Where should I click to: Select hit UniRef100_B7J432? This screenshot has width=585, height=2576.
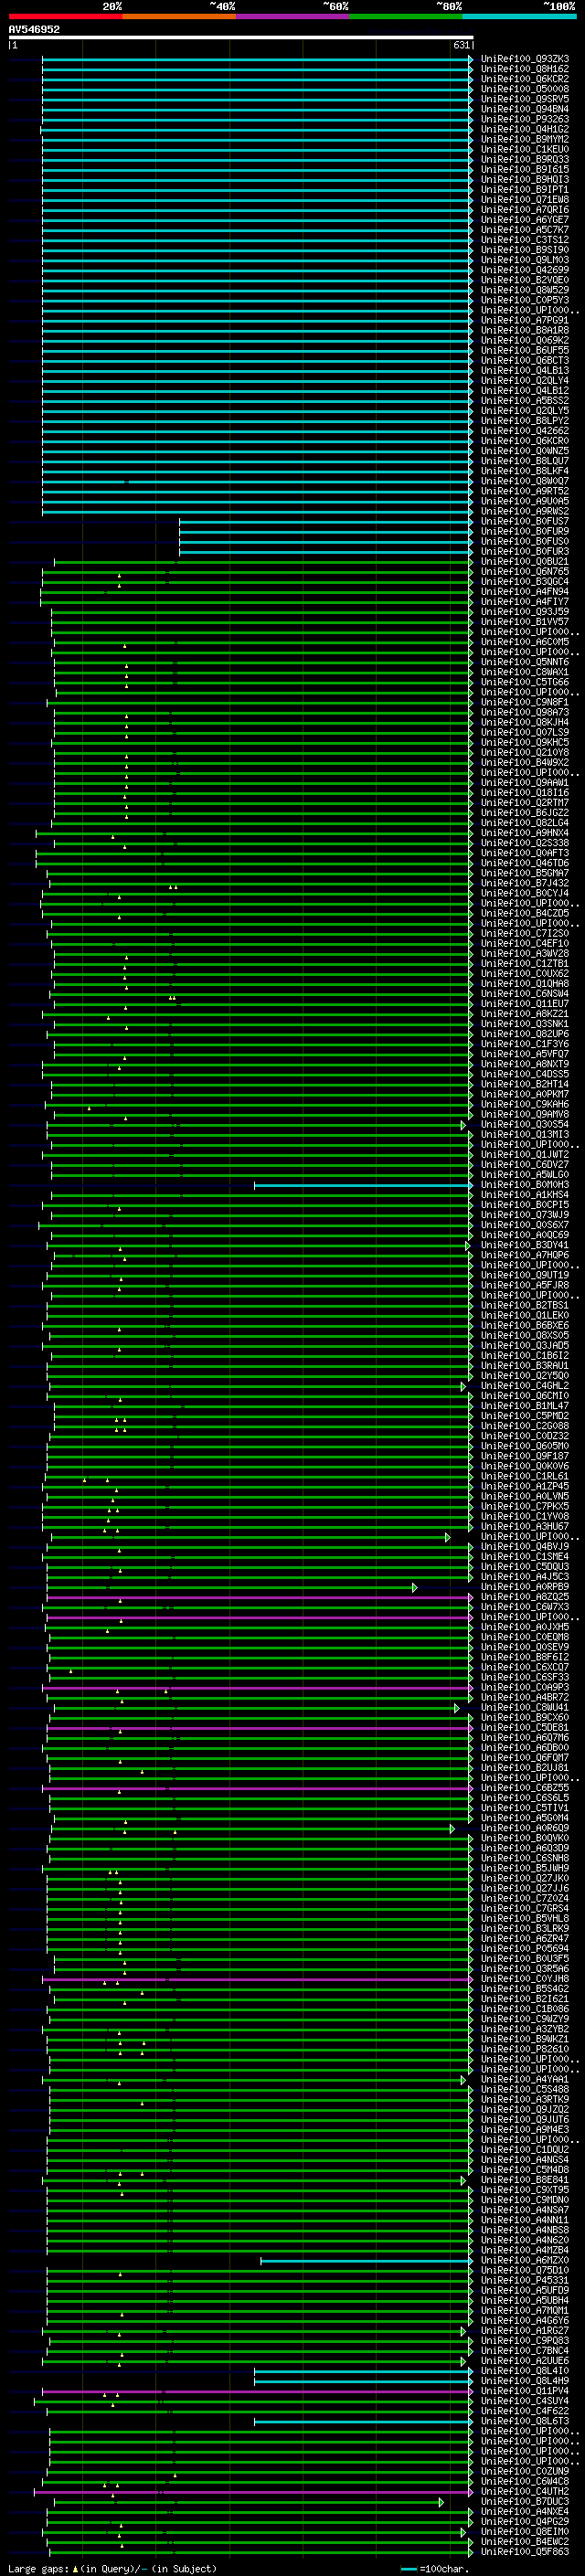coord(525,882)
